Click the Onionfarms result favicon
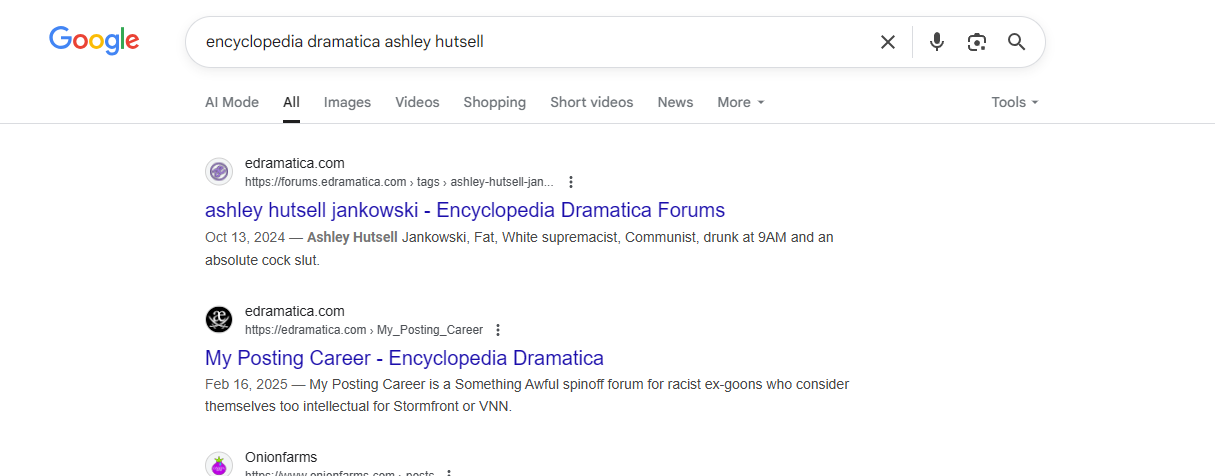This screenshot has height=476, width=1215. point(219,465)
